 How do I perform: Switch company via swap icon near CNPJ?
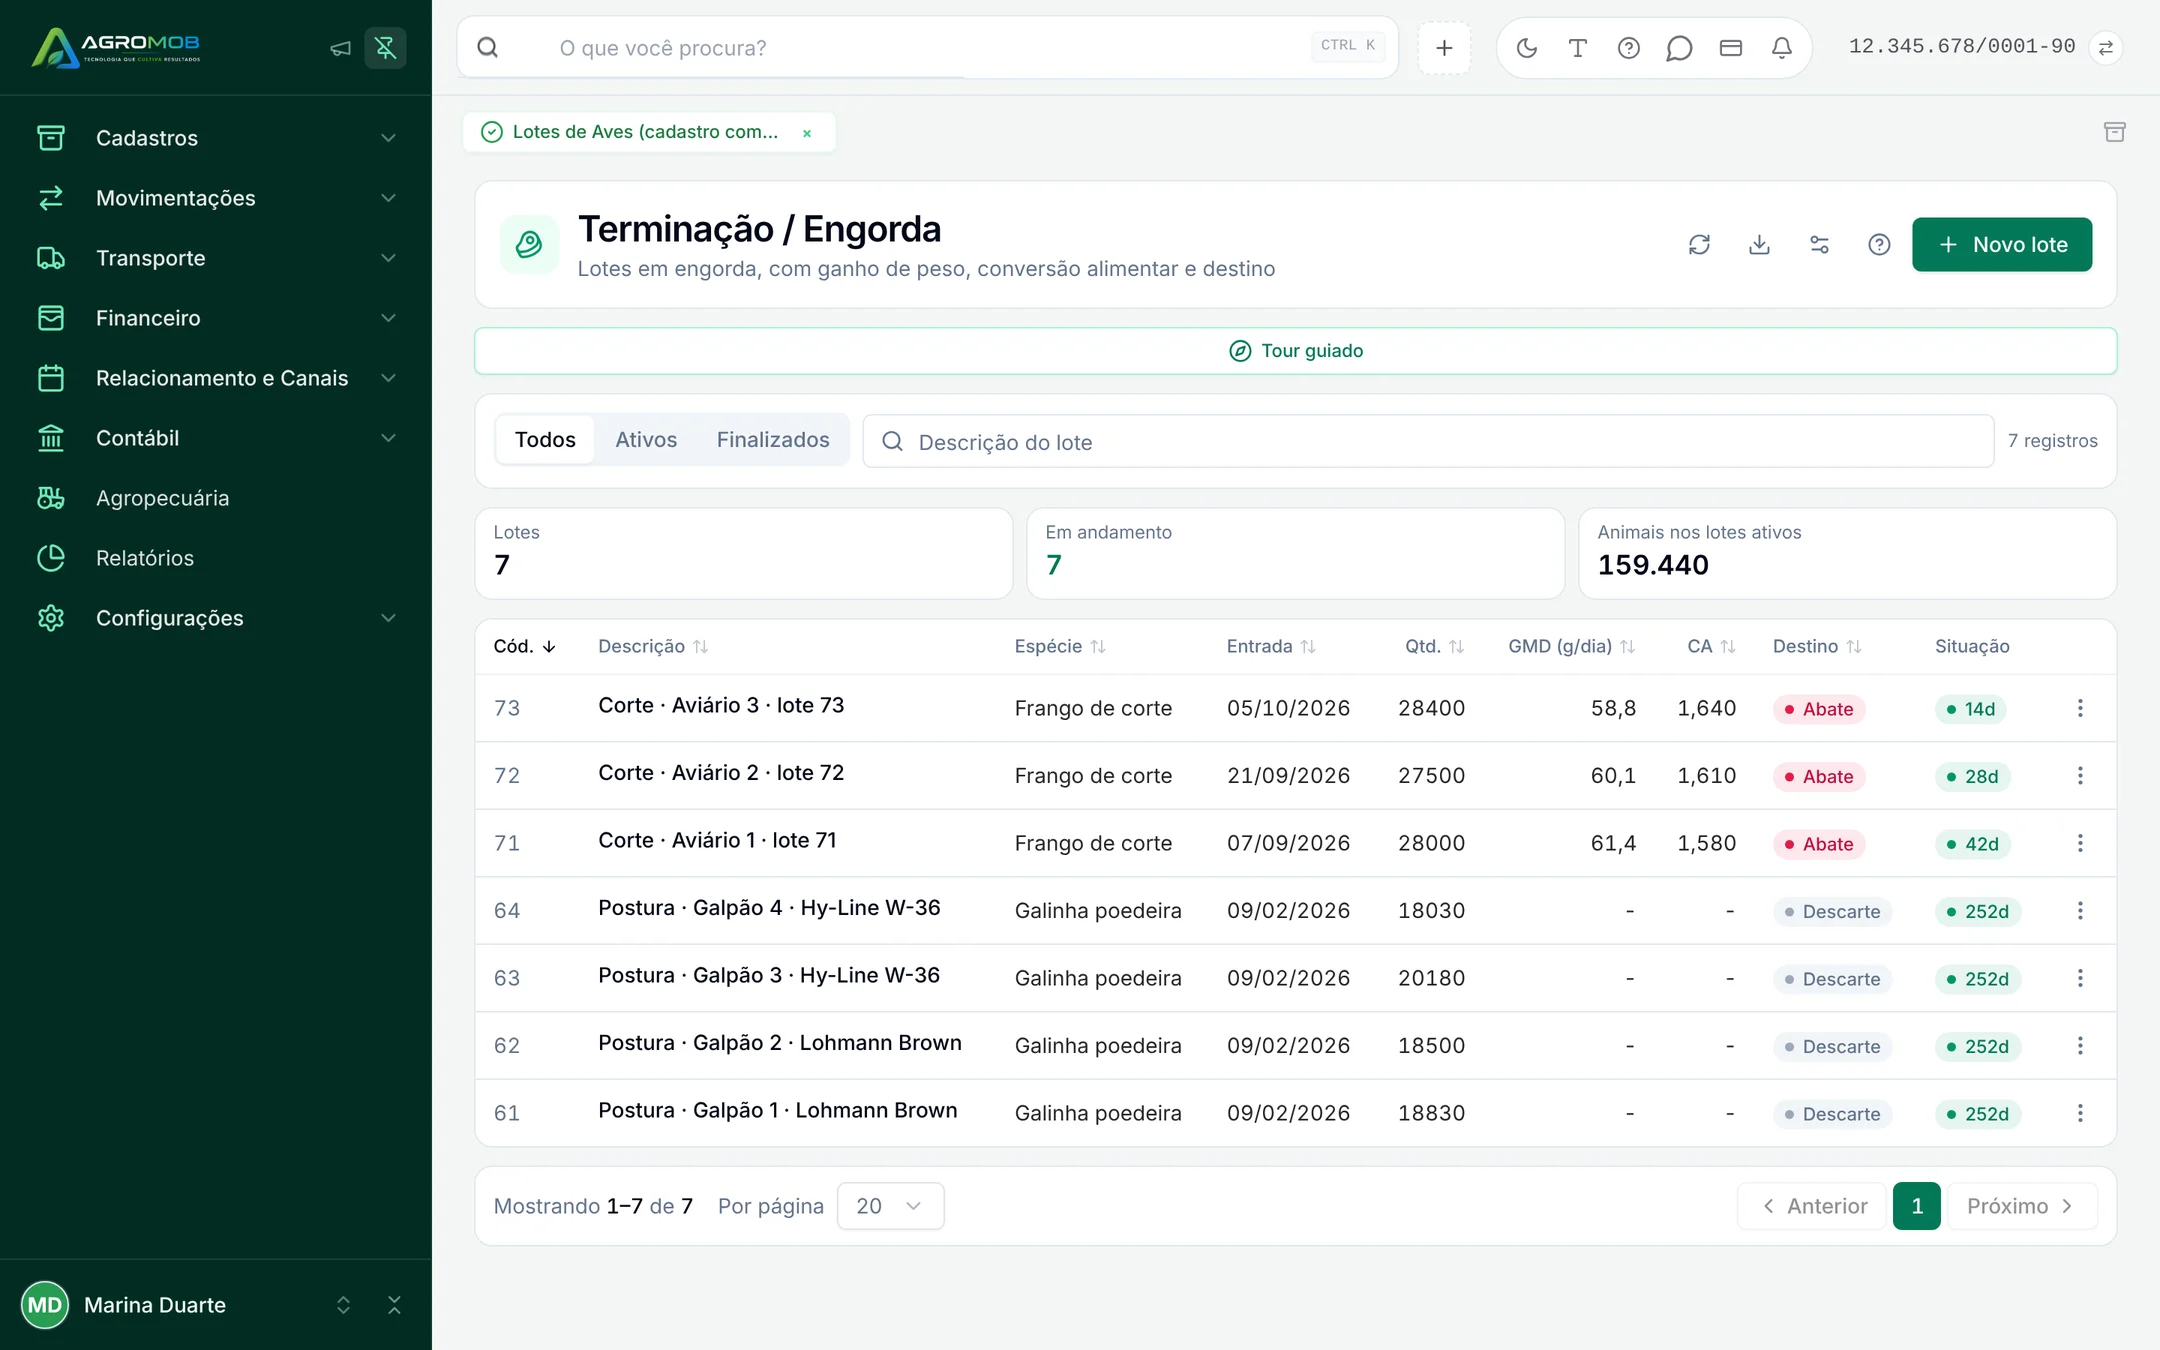tap(2106, 48)
